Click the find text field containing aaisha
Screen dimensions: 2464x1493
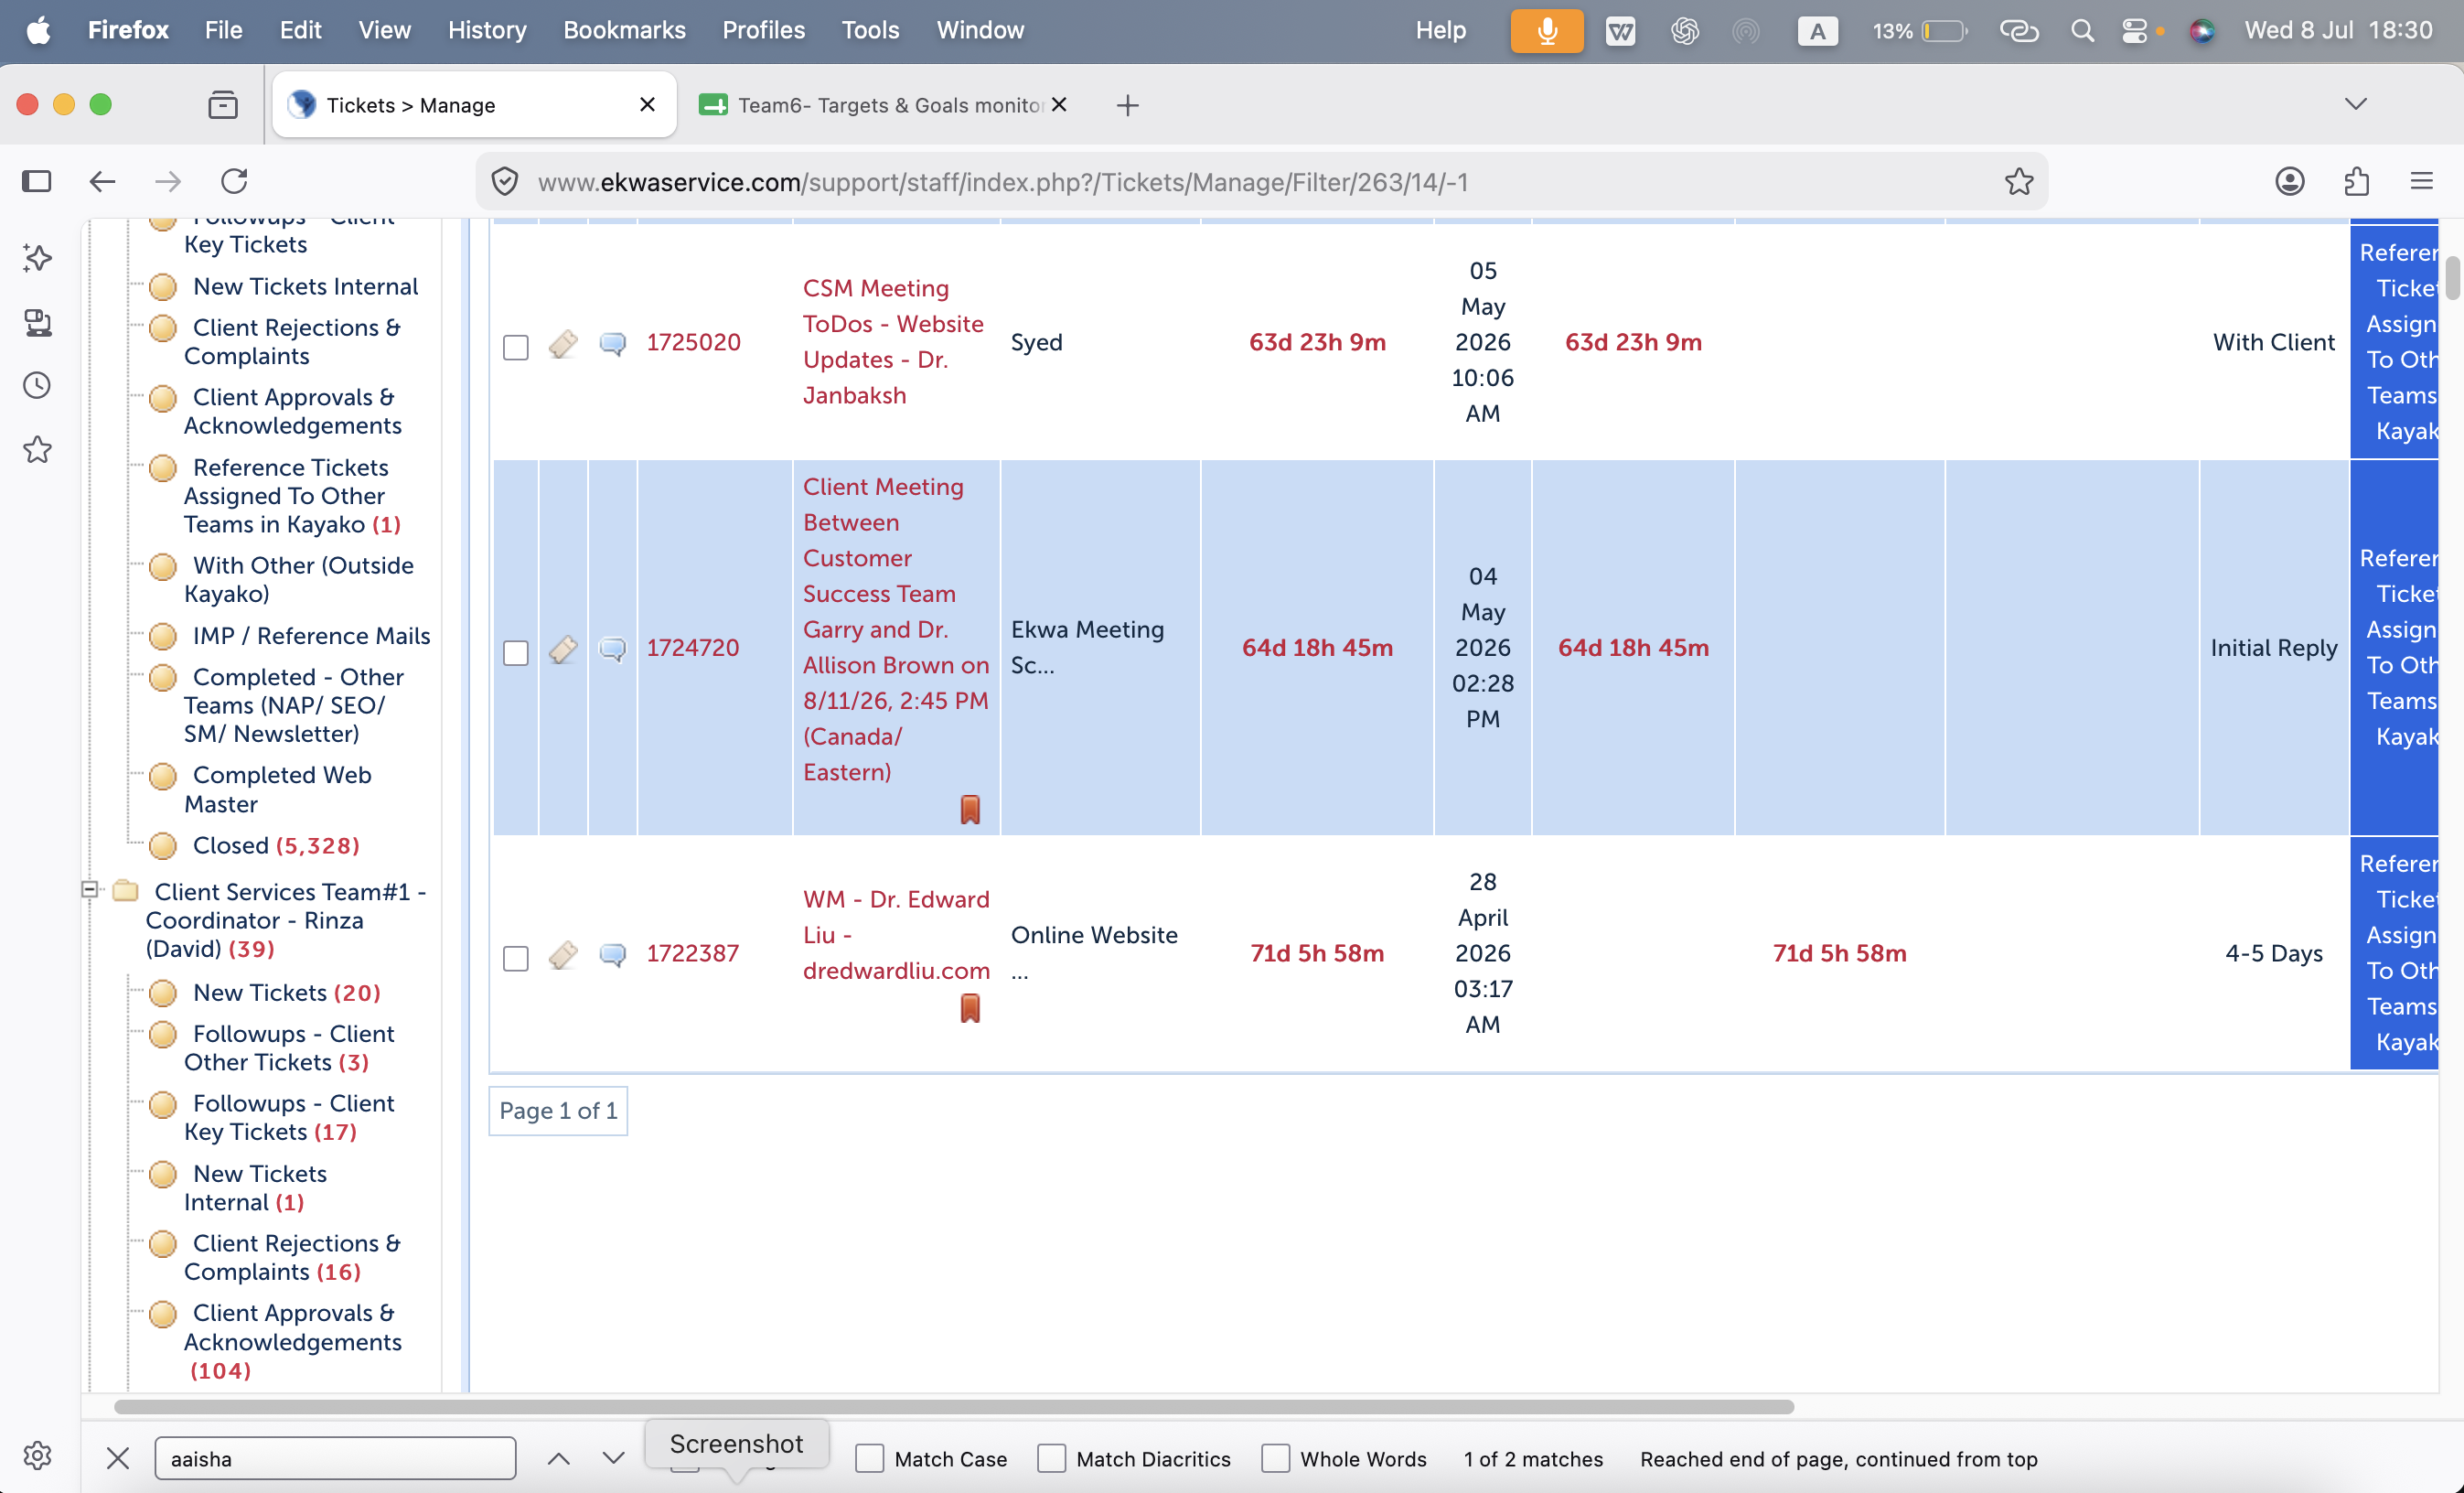click(x=335, y=1459)
